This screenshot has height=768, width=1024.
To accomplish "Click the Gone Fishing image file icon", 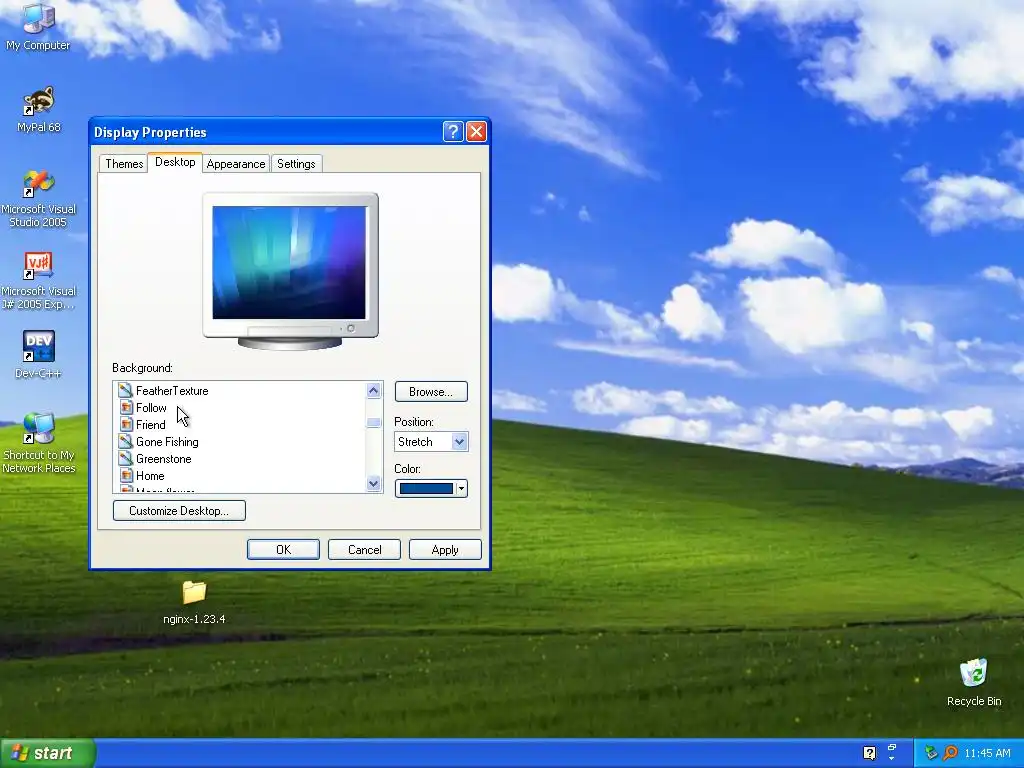I will pyautogui.click(x=125, y=441).
